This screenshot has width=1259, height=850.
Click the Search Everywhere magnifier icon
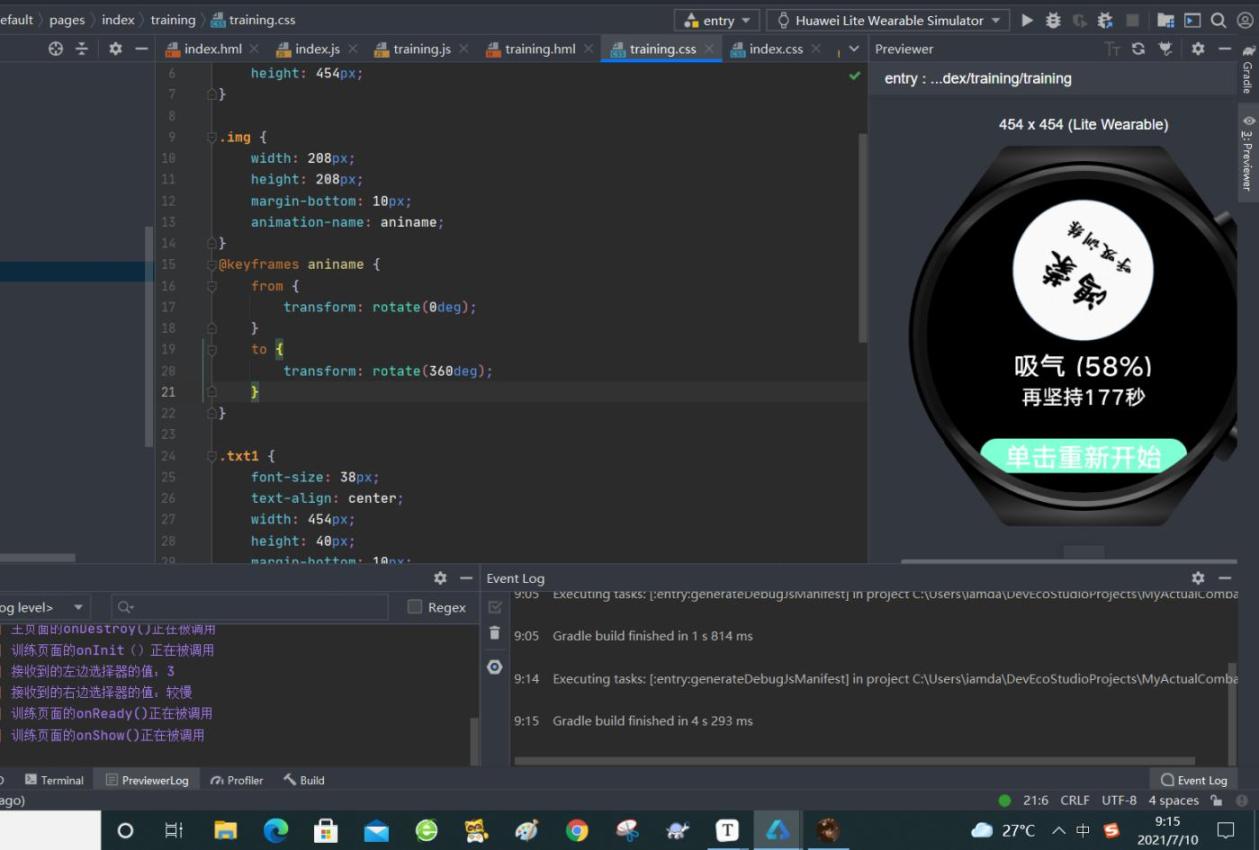1218,20
